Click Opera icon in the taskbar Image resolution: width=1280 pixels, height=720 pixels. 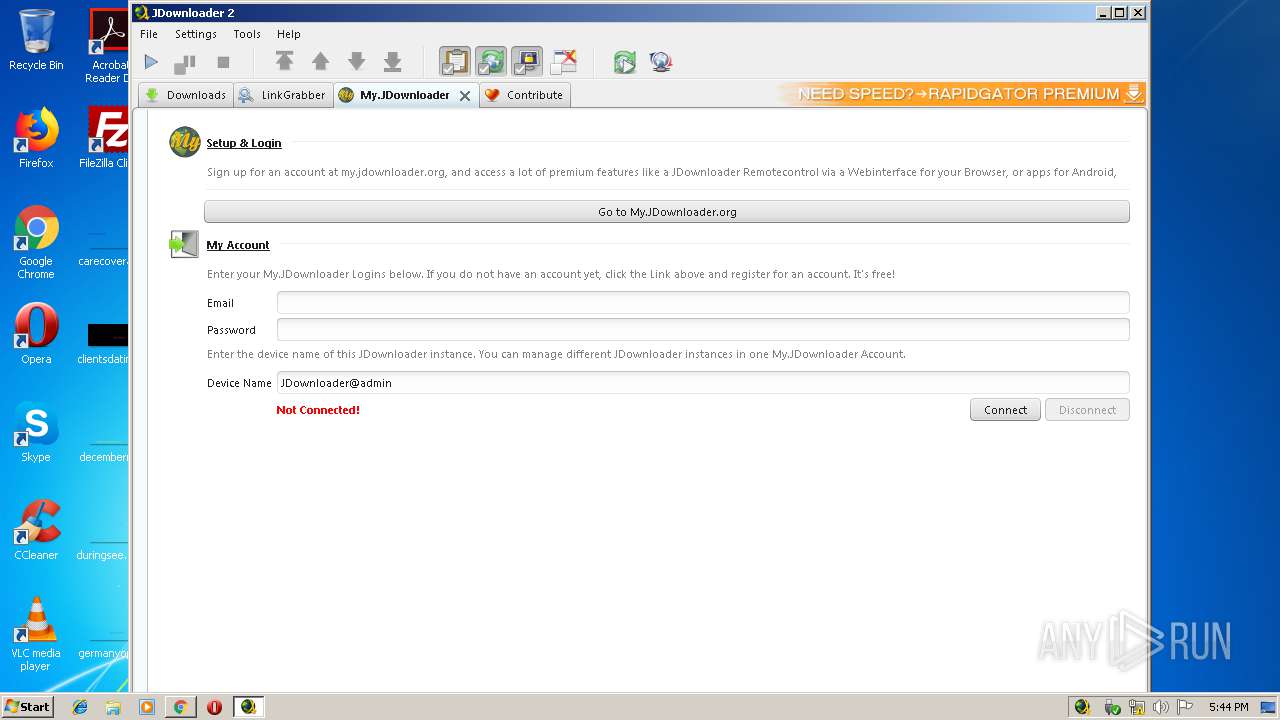click(214, 707)
